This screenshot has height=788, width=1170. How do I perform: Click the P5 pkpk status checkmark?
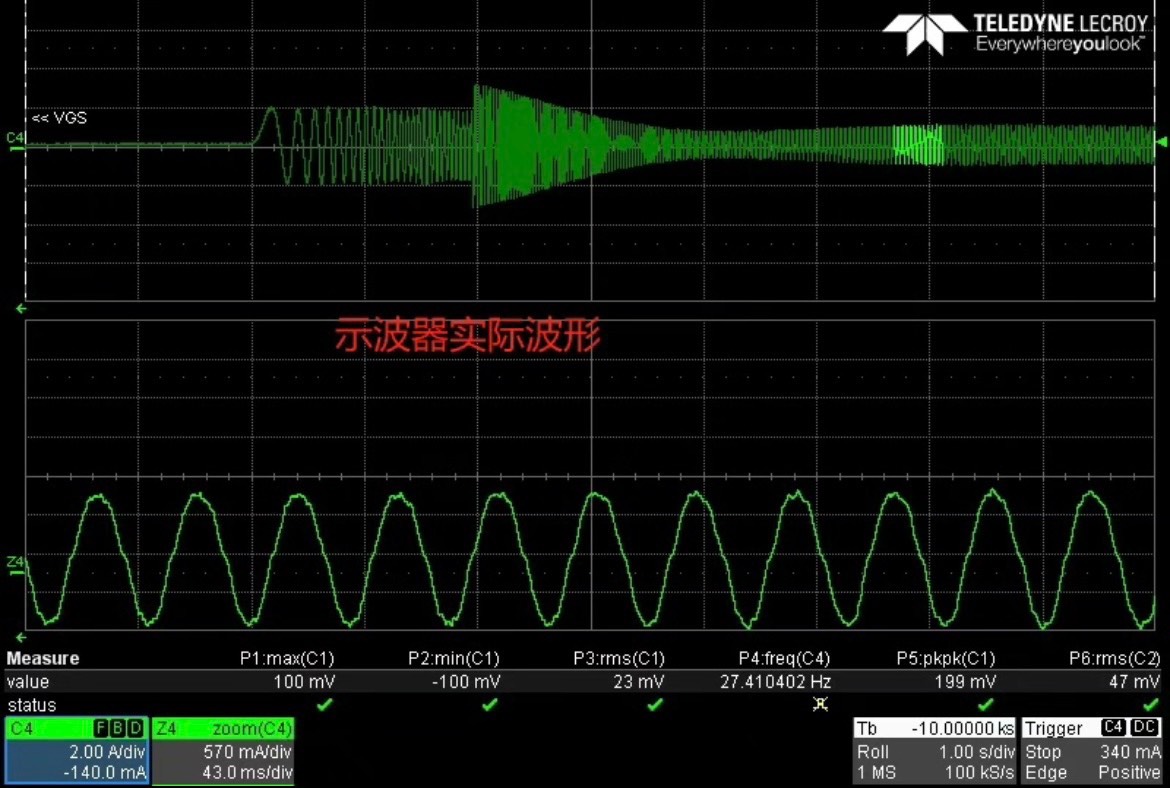coord(985,704)
